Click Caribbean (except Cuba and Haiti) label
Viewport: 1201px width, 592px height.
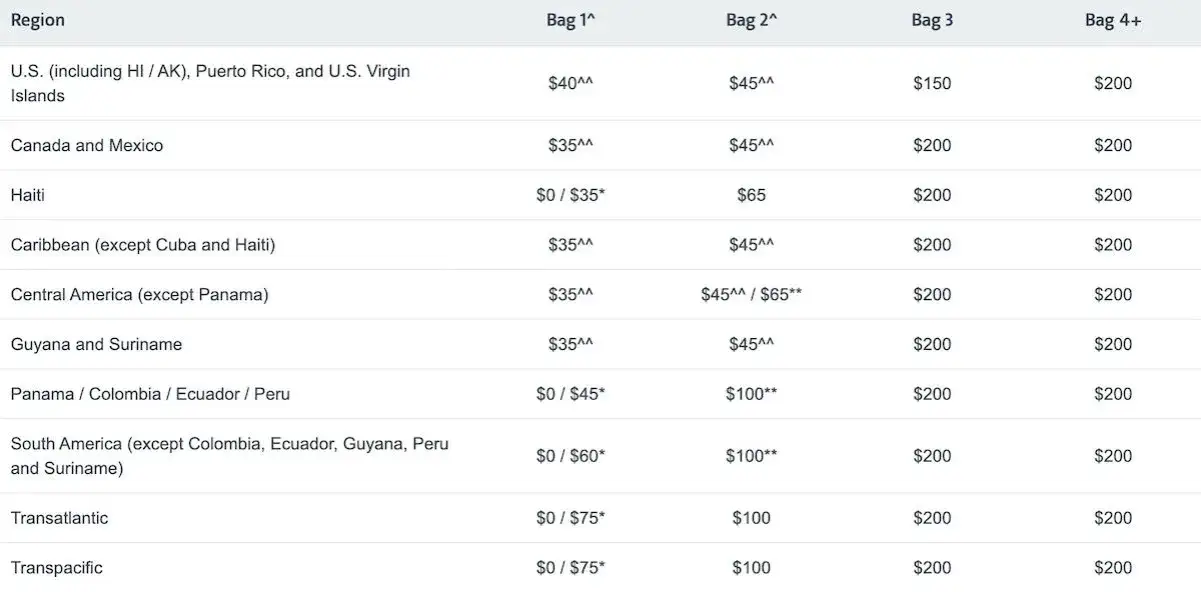[x=143, y=245]
